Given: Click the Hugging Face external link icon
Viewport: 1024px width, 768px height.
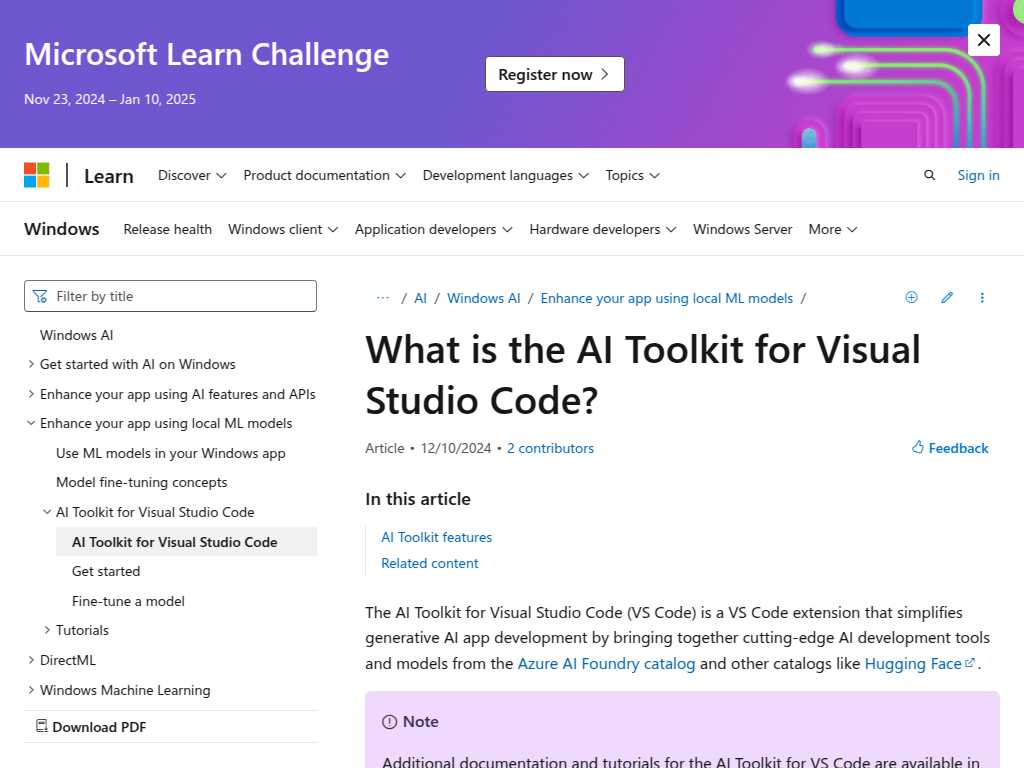Looking at the screenshot, I should (970, 663).
